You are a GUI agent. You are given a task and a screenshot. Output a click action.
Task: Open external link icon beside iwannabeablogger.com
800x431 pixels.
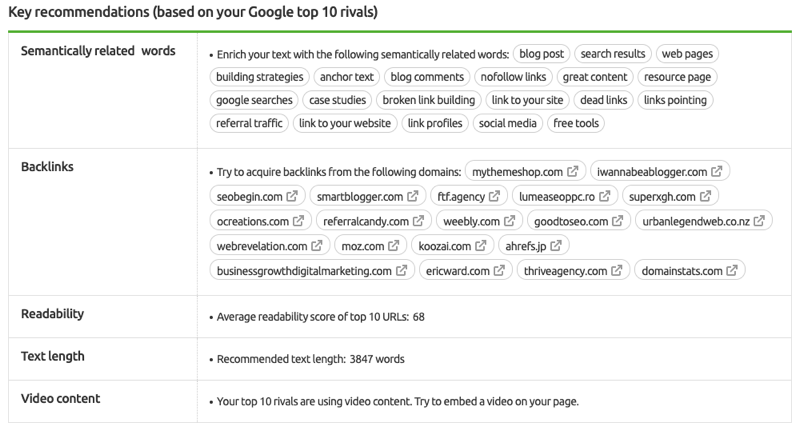717,171
